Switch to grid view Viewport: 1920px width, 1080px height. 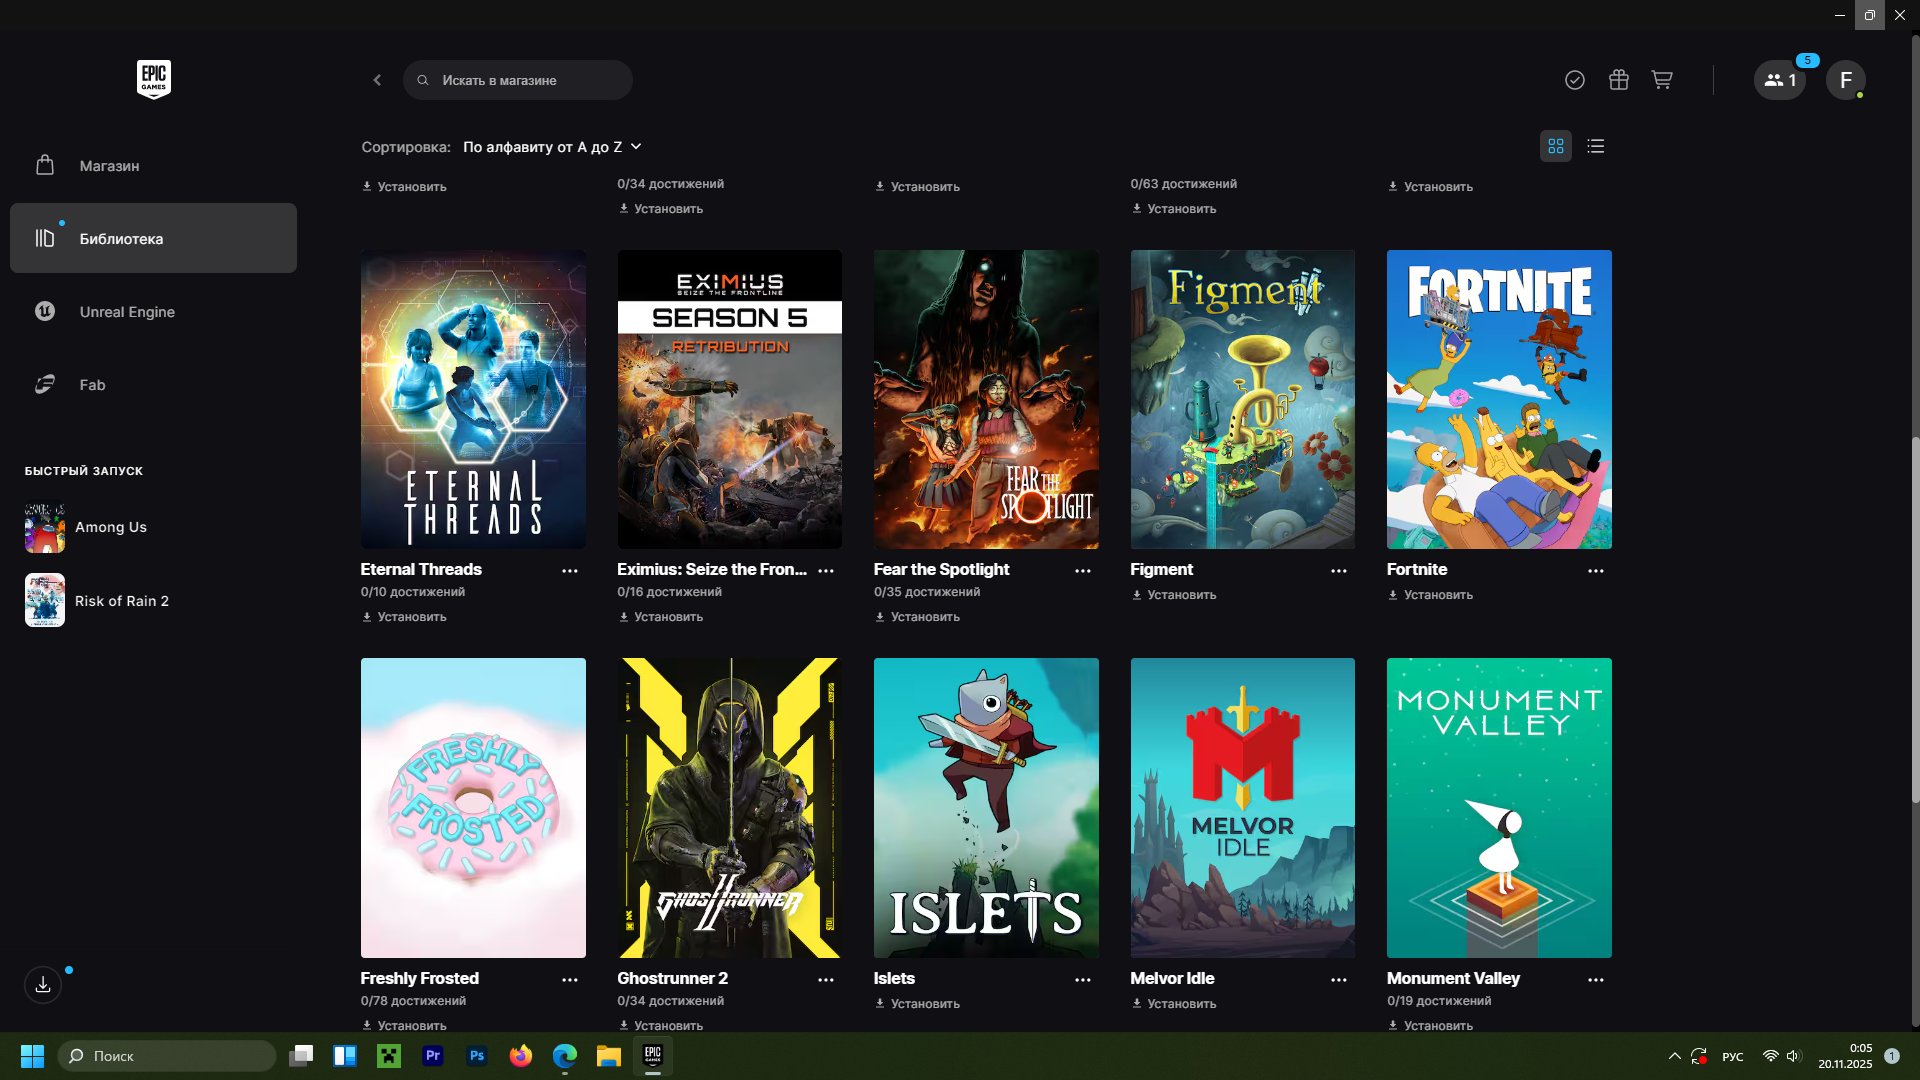pyautogui.click(x=1555, y=147)
